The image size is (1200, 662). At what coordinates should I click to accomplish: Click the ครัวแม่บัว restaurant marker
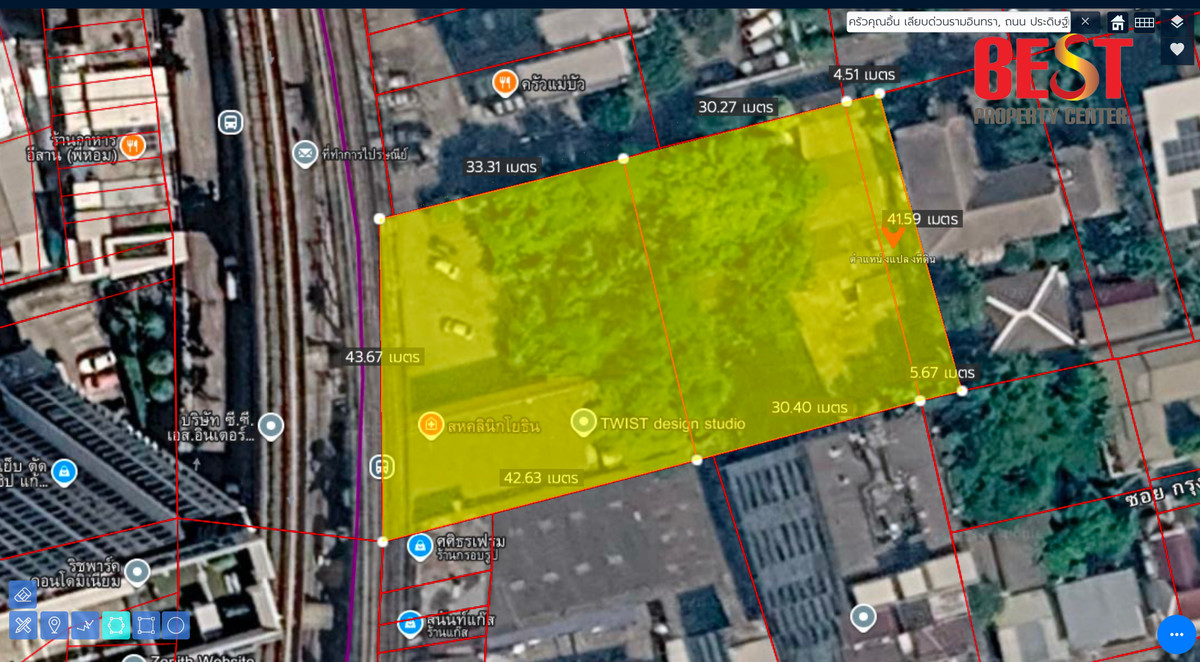click(x=505, y=82)
